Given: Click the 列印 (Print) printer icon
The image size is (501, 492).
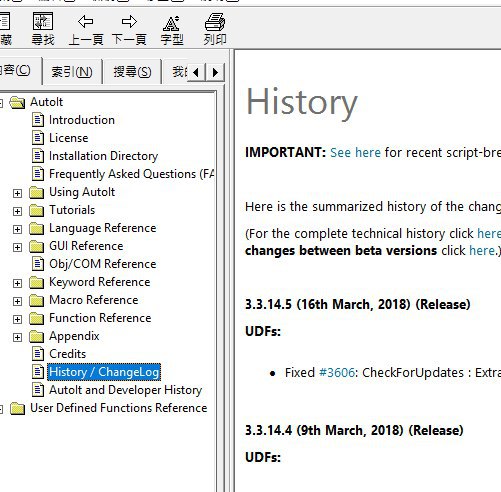Looking at the screenshot, I should [215, 22].
